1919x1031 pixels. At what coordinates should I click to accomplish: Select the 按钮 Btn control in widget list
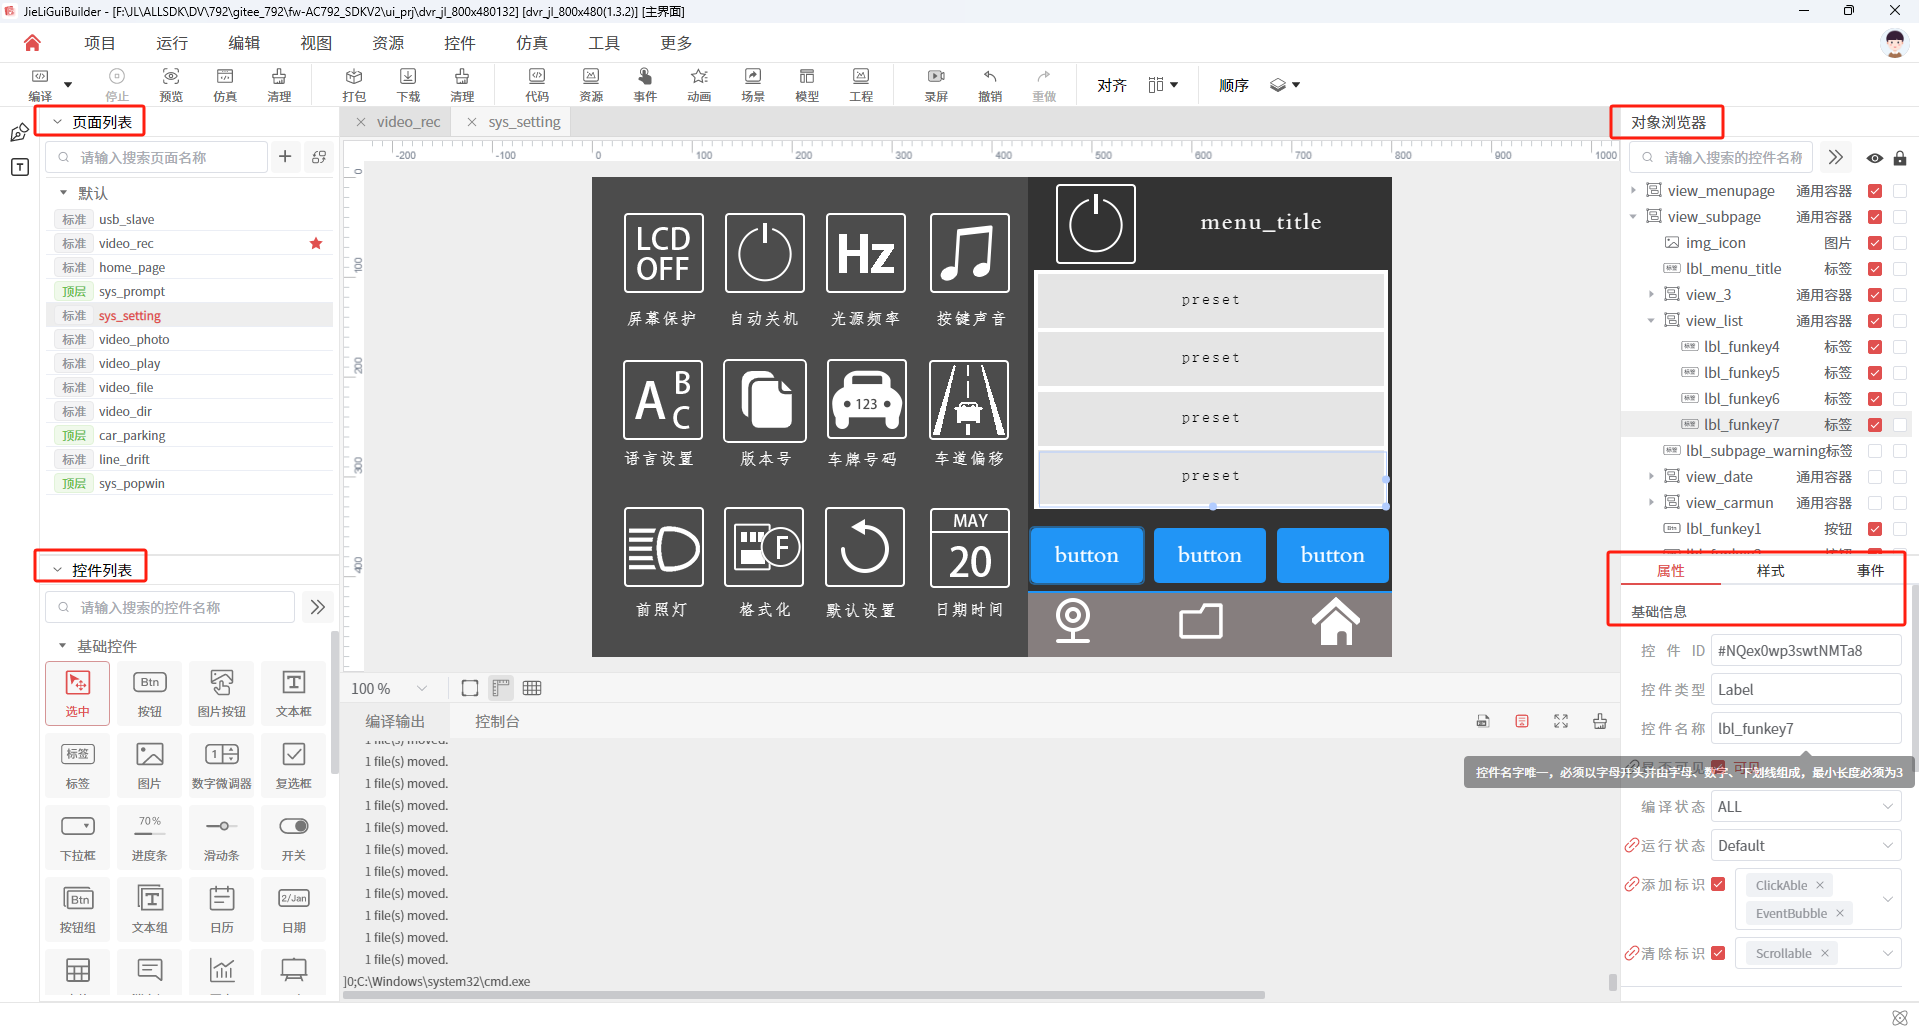pyautogui.click(x=150, y=693)
